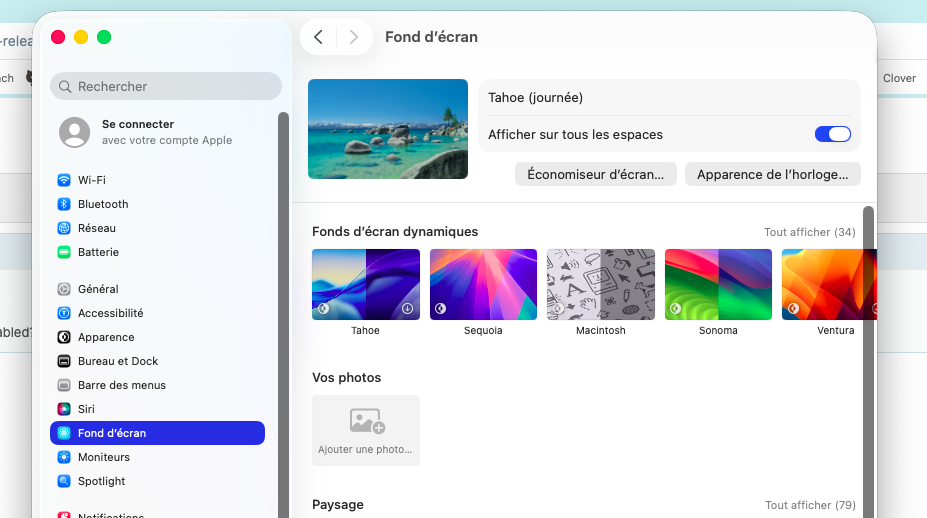Viewport: 927px width, 518px height.
Task: Click the Bureau et Dock icon
Action: tap(64, 361)
